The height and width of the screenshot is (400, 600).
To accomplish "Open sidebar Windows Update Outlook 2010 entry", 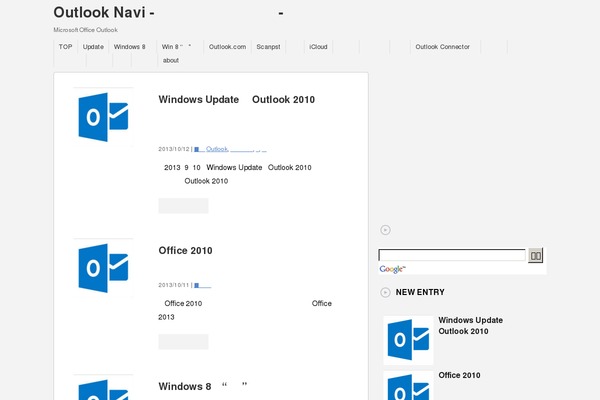I will [x=471, y=326].
